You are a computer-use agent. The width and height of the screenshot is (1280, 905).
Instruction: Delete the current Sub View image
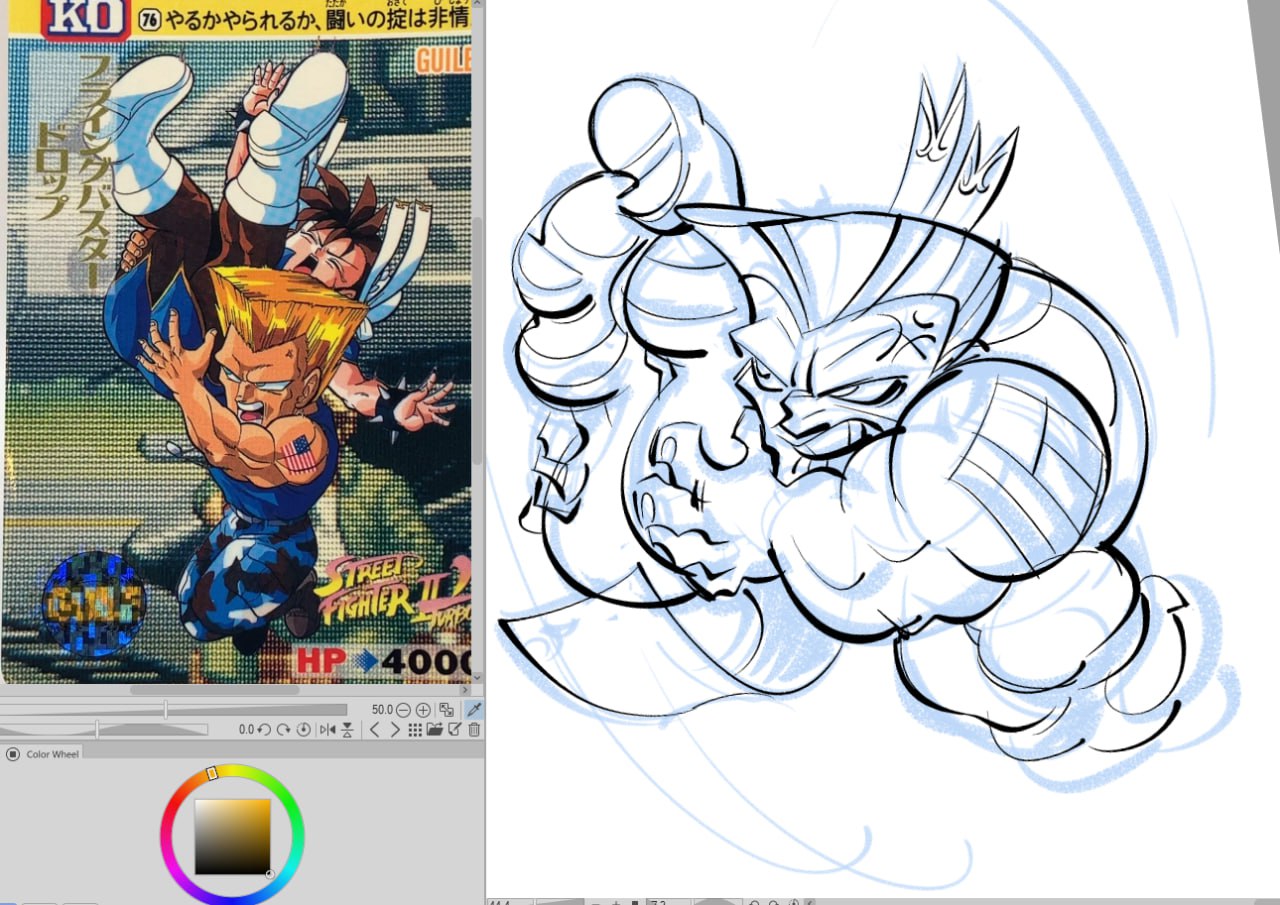click(x=474, y=730)
